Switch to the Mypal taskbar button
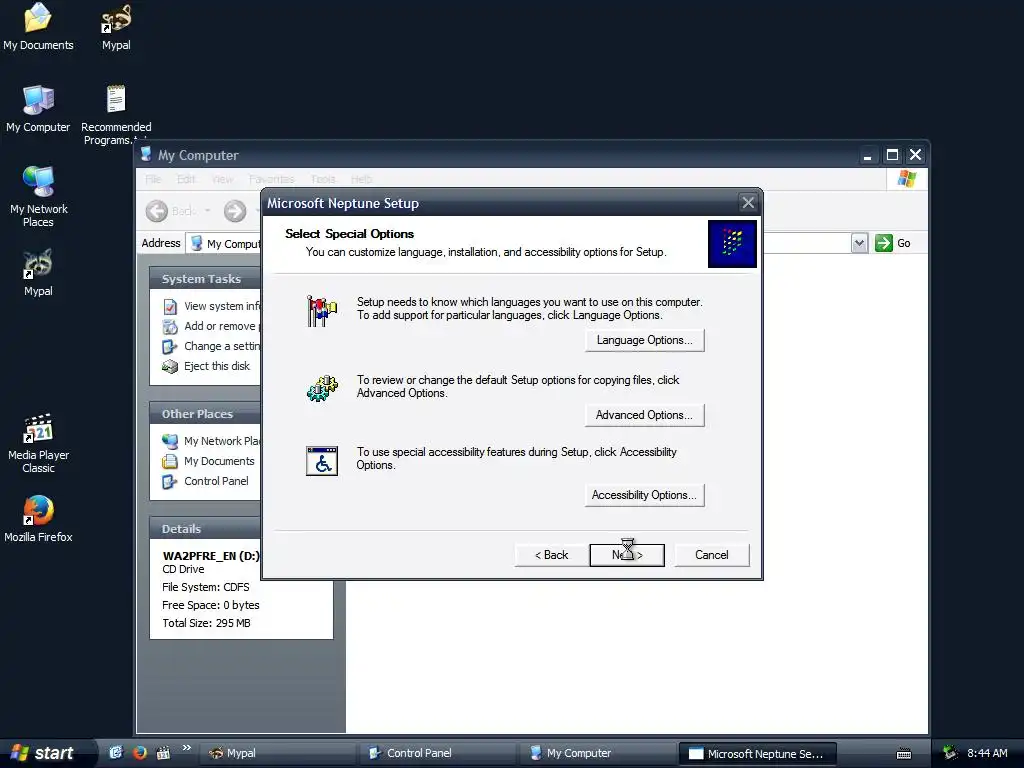This screenshot has height=768, width=1024. point(278,753)
